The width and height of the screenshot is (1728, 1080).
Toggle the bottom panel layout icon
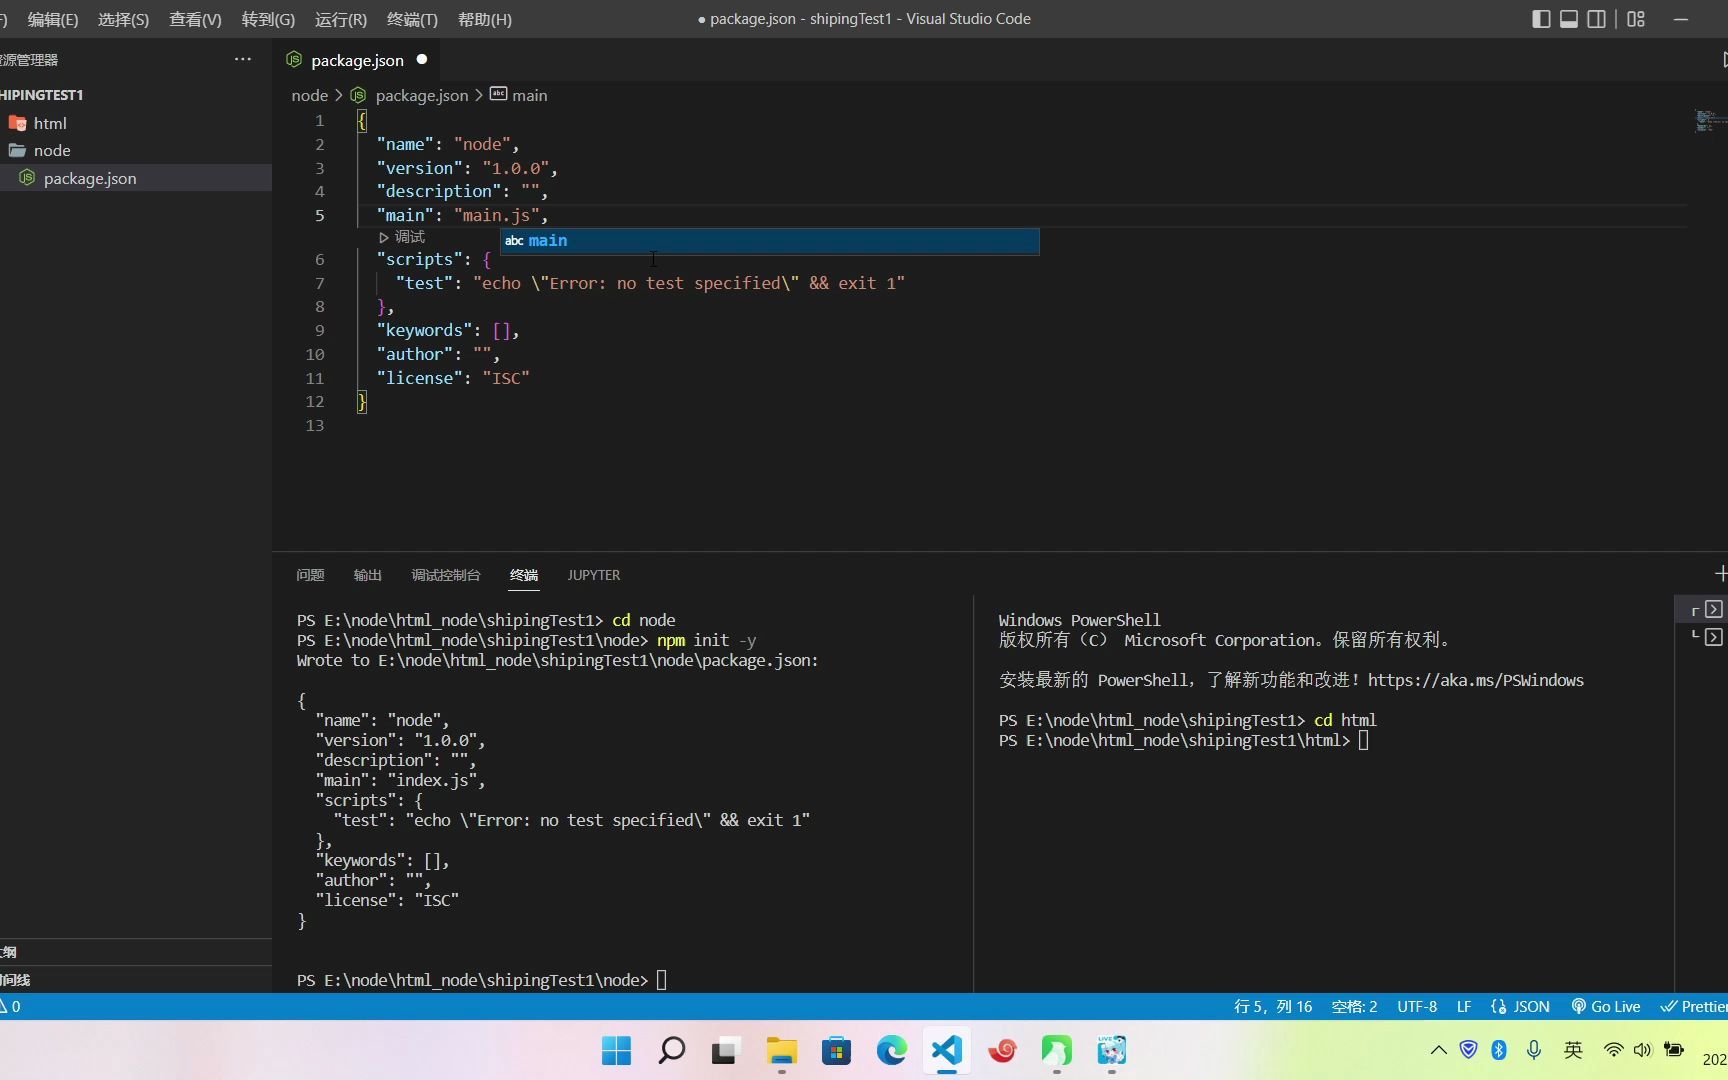(1569, 19)
